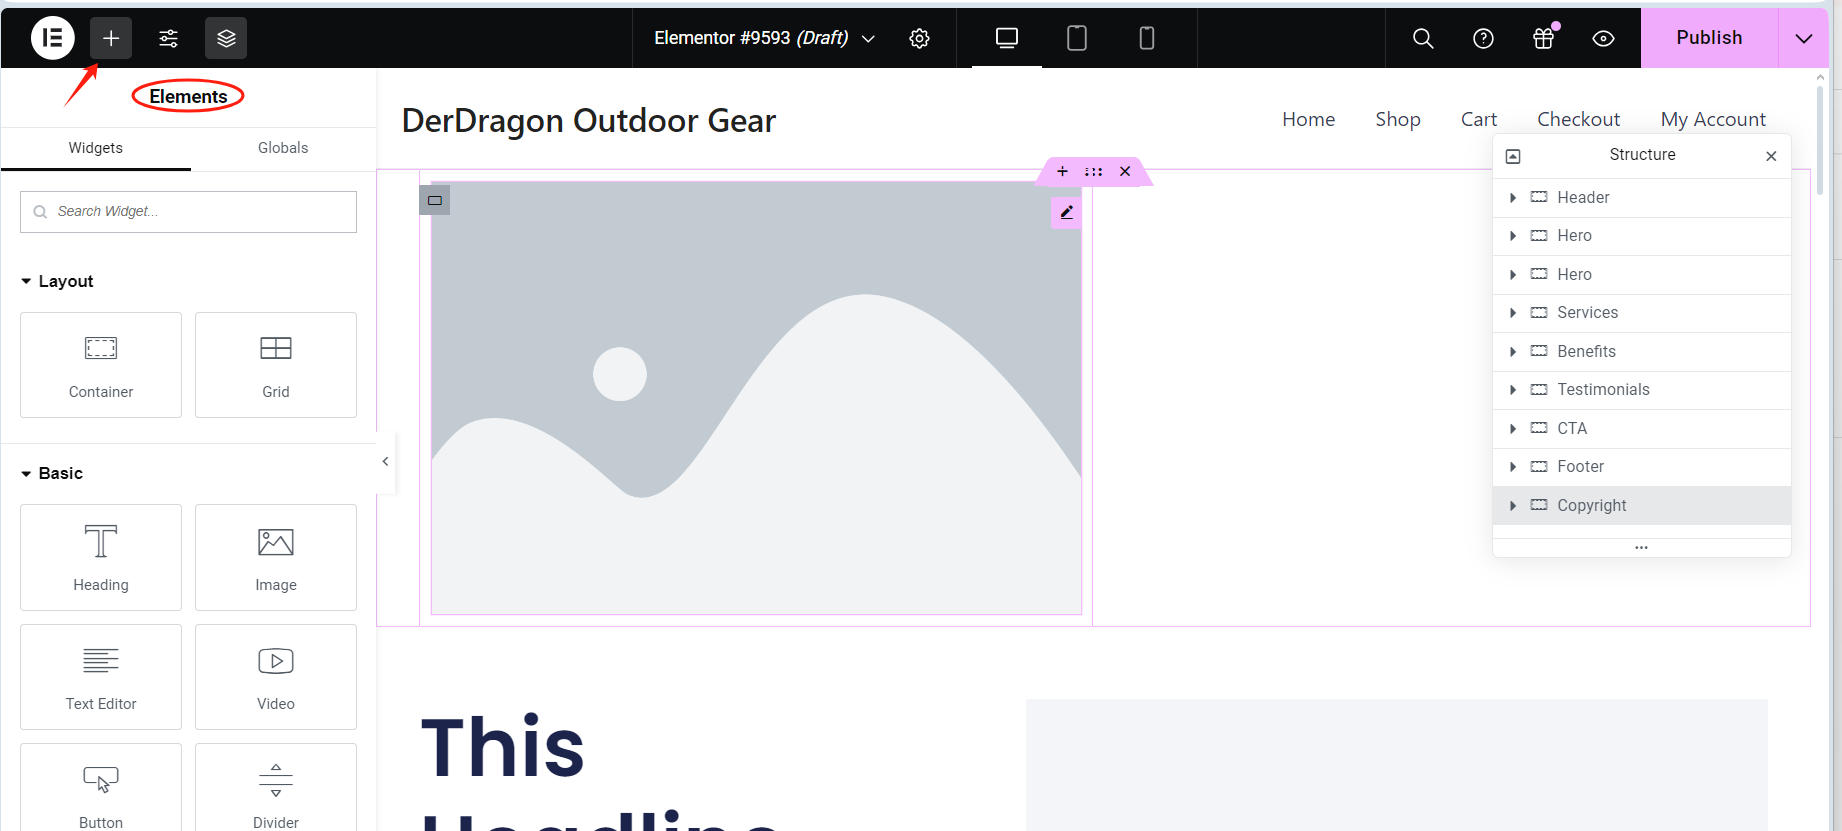
Task: Click the Publish button
Action: coord(1709,38)
